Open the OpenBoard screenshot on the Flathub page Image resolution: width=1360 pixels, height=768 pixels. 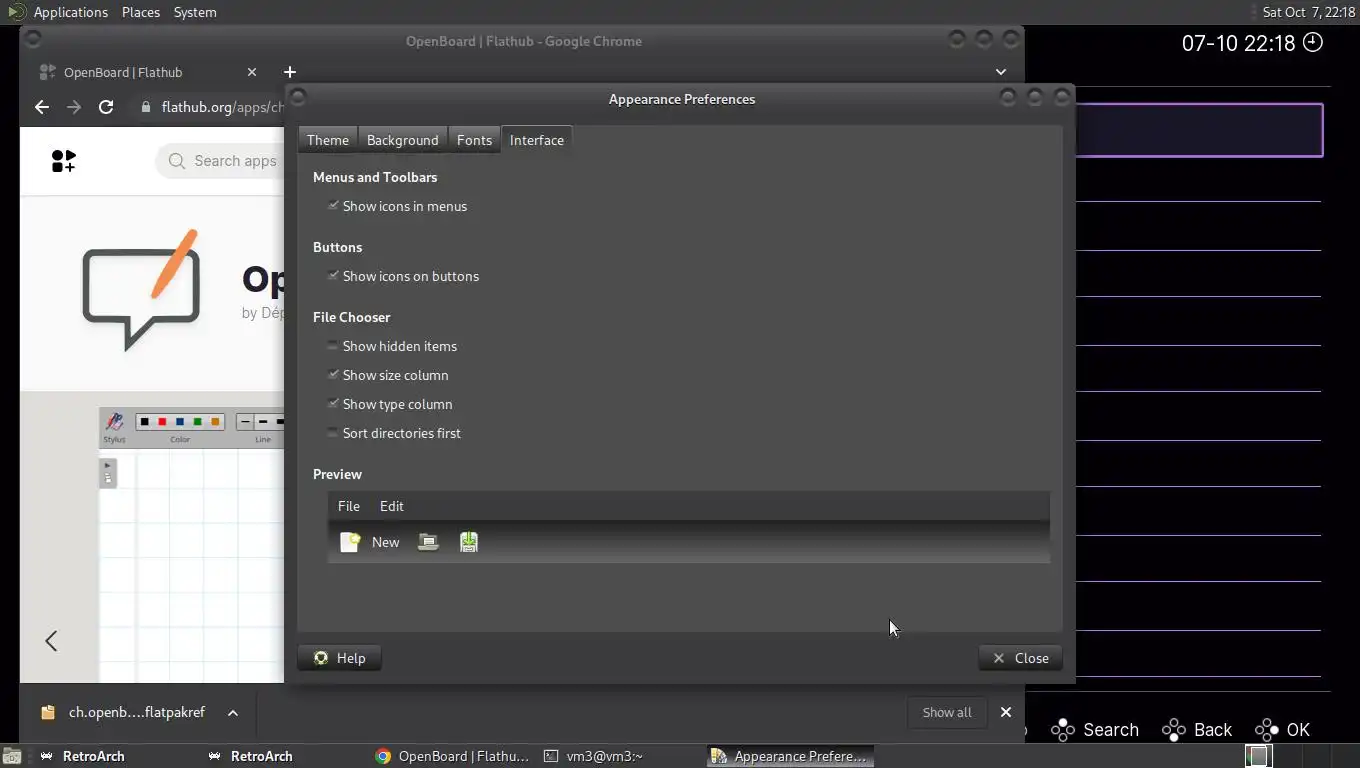[x=192, y=544]
